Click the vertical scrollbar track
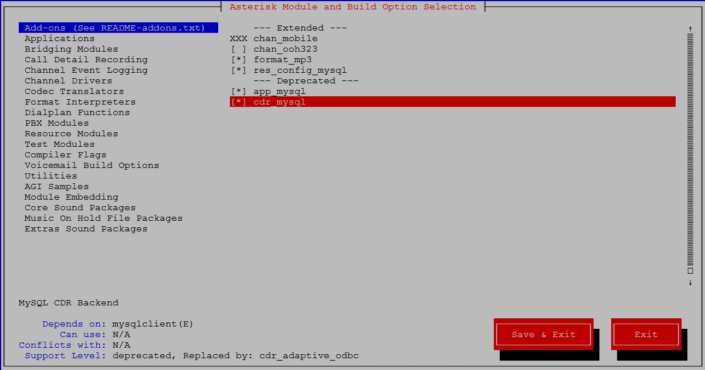This screenshot has width=705, height=370. coord(690,151)
